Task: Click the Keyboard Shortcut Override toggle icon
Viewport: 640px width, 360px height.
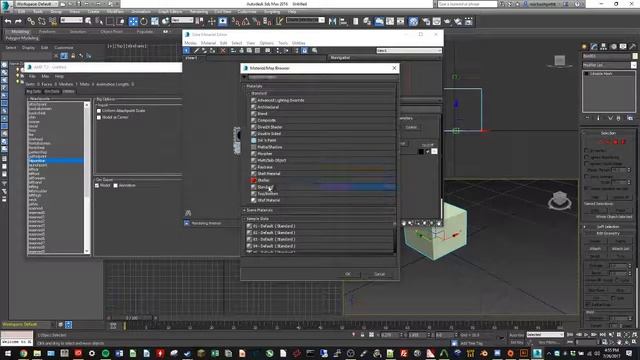Action: (x=223, y=21)
